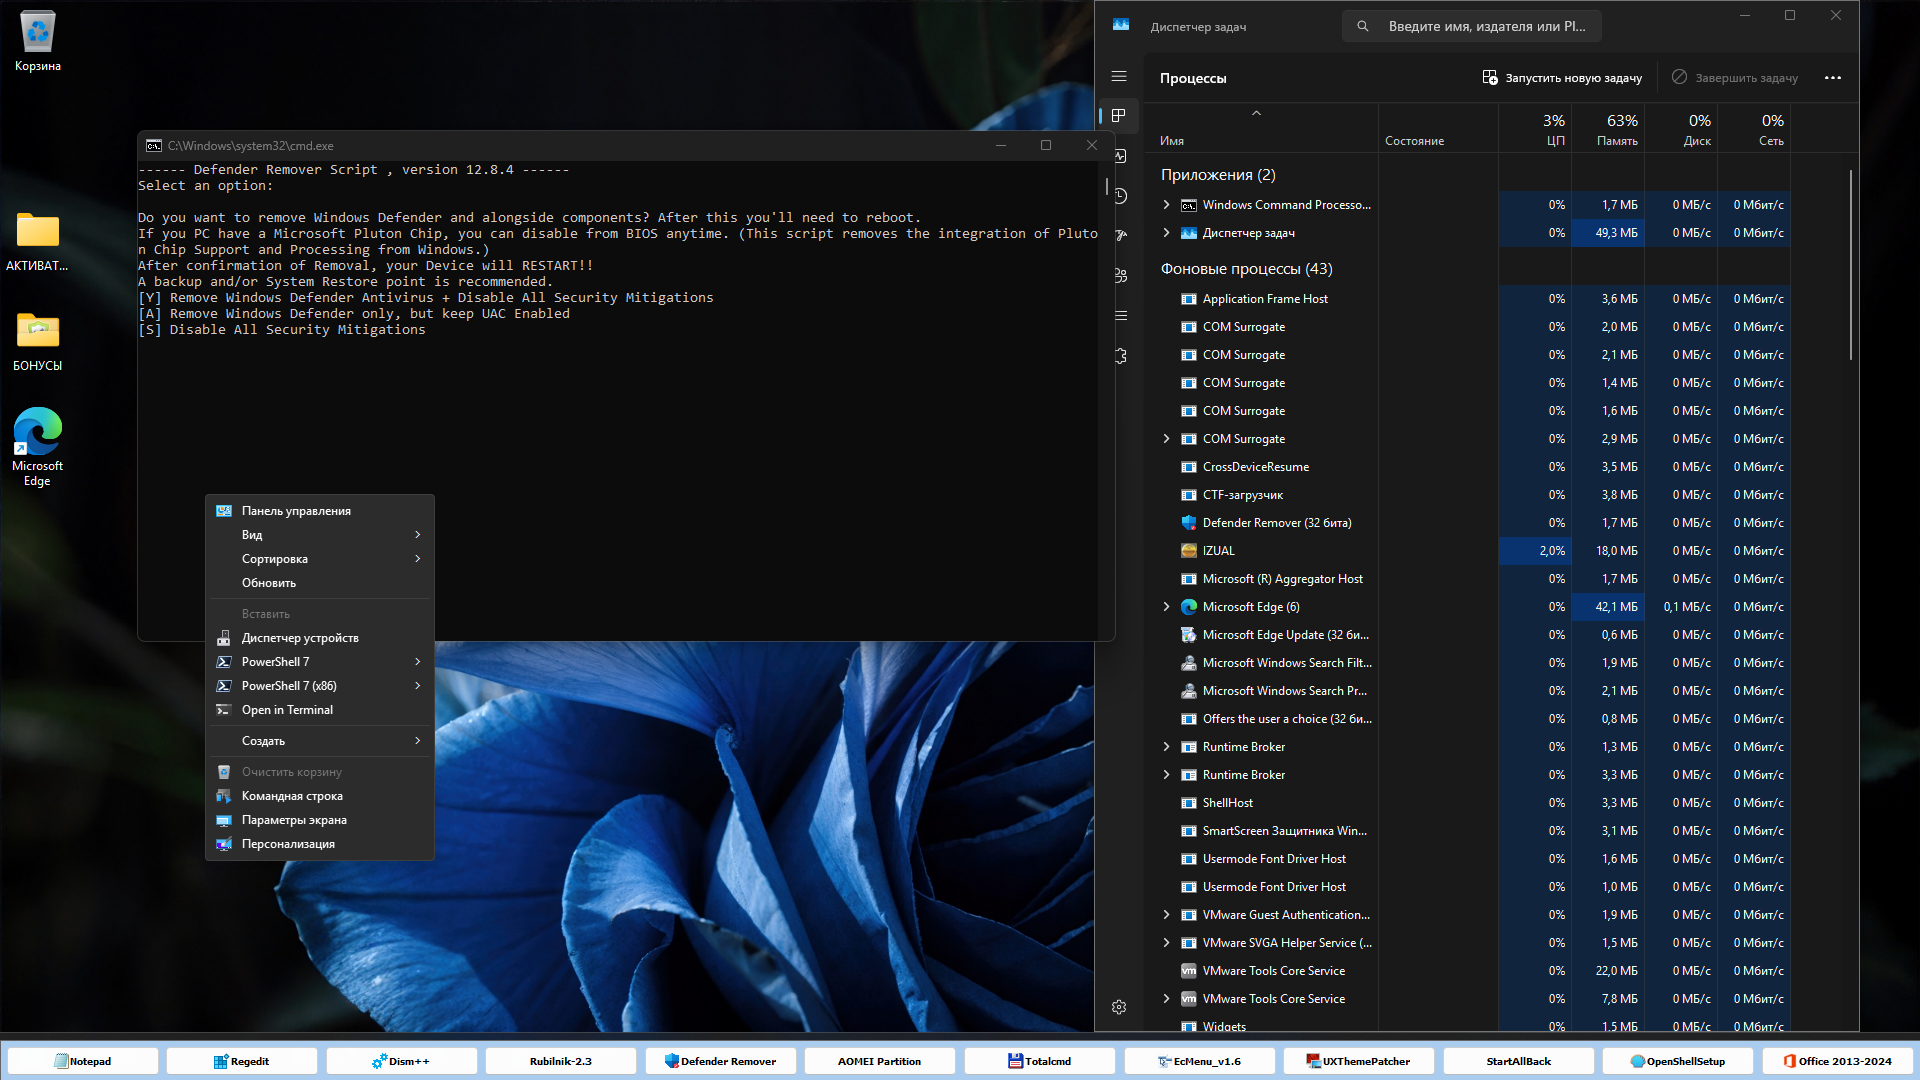This screenshot has height=1080, width=1920.
Task: Open the Создать submenu
Action: [319, 741]
